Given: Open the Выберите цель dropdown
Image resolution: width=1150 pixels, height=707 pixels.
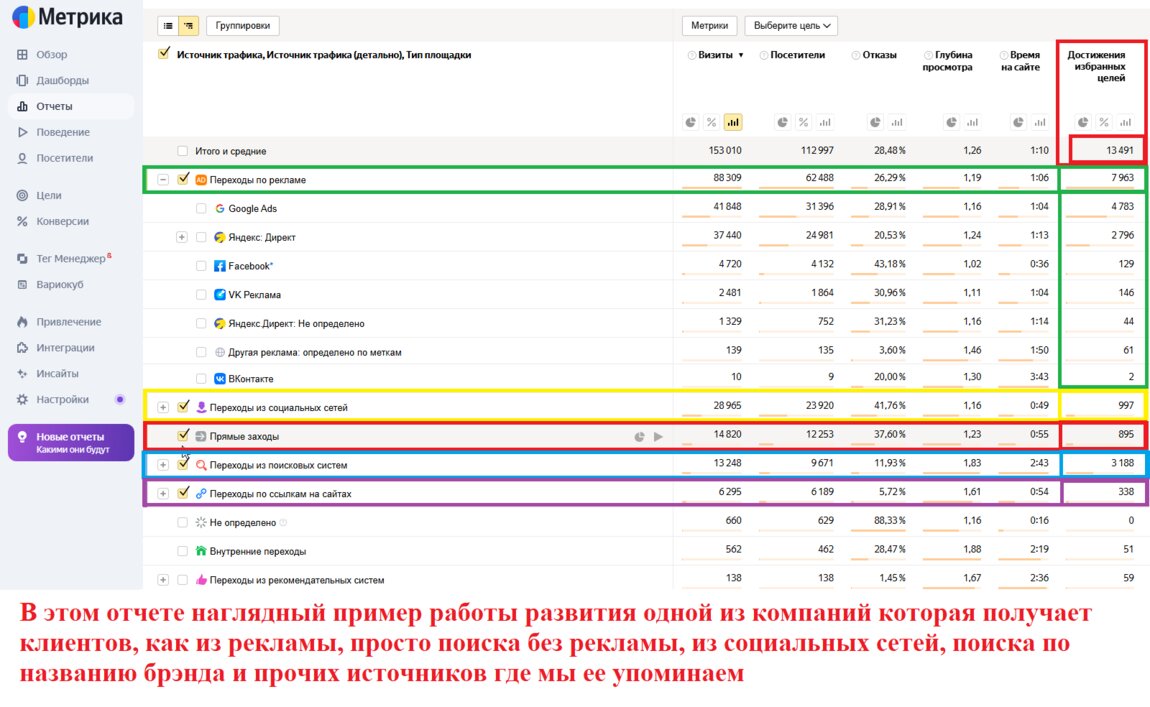Looking at the screenshot, I should tap(791, 26).
